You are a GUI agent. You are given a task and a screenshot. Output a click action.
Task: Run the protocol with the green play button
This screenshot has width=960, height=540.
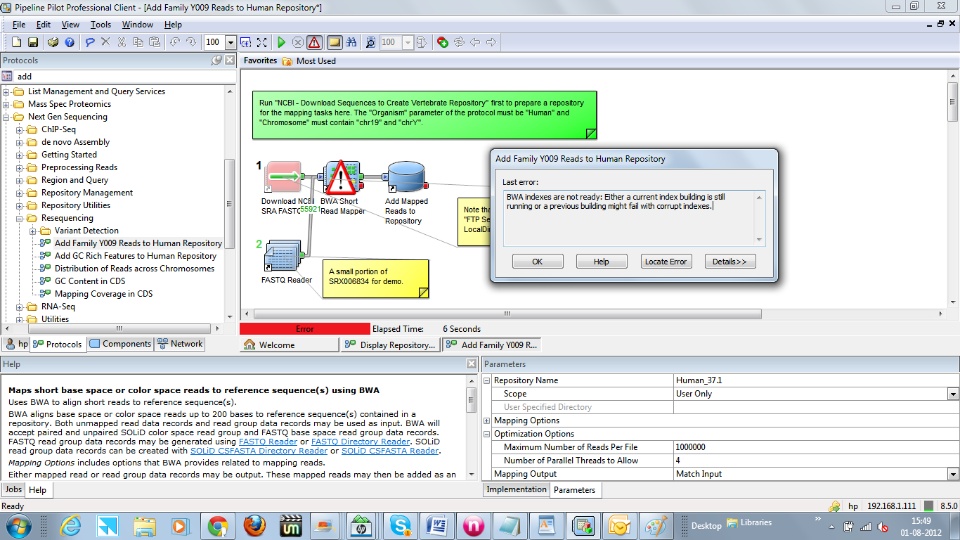point(281,42)
